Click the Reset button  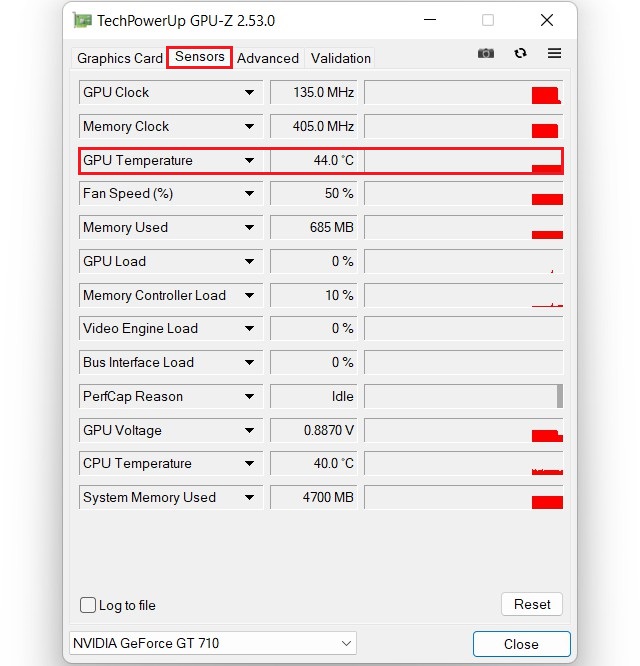point(532,604)
